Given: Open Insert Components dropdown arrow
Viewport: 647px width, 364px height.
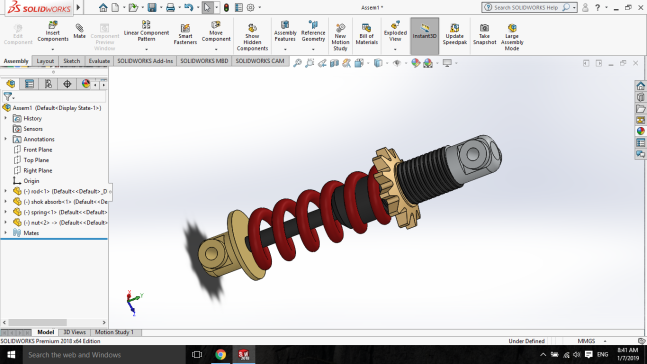Looking at the screenshot, I should coord(53,49).
